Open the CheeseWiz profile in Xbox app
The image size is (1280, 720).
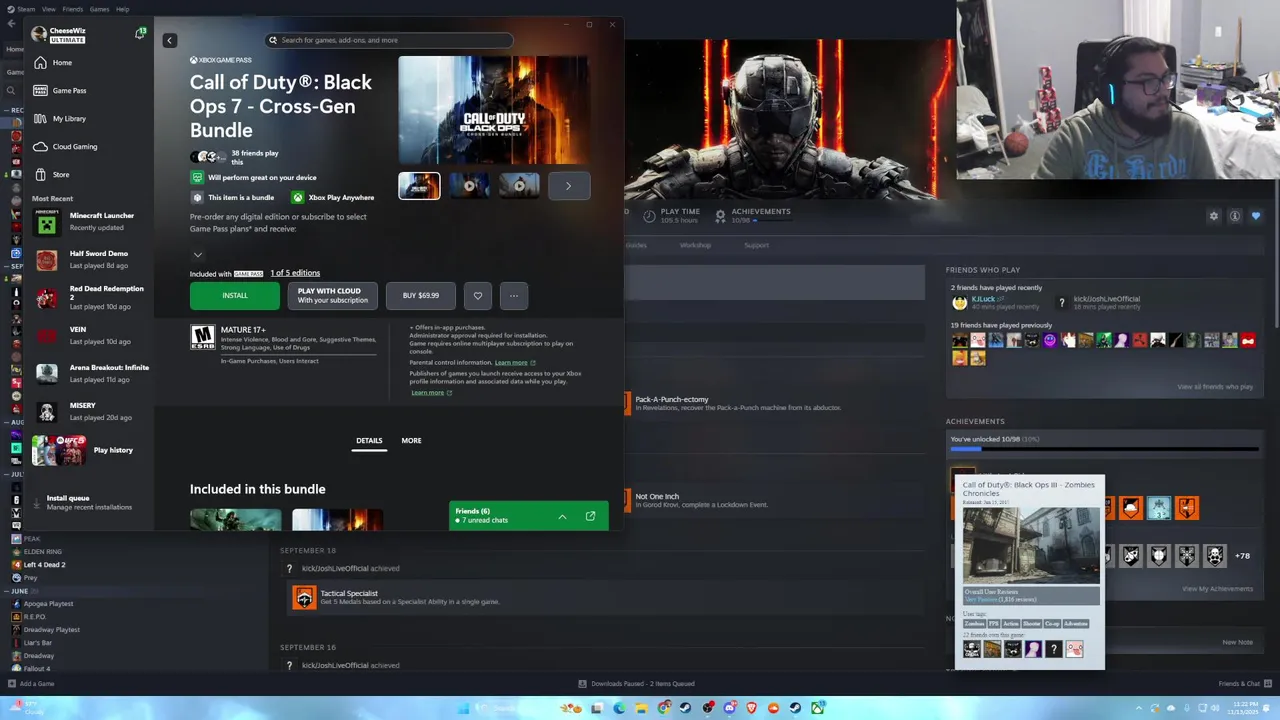[x=59, y=35]
